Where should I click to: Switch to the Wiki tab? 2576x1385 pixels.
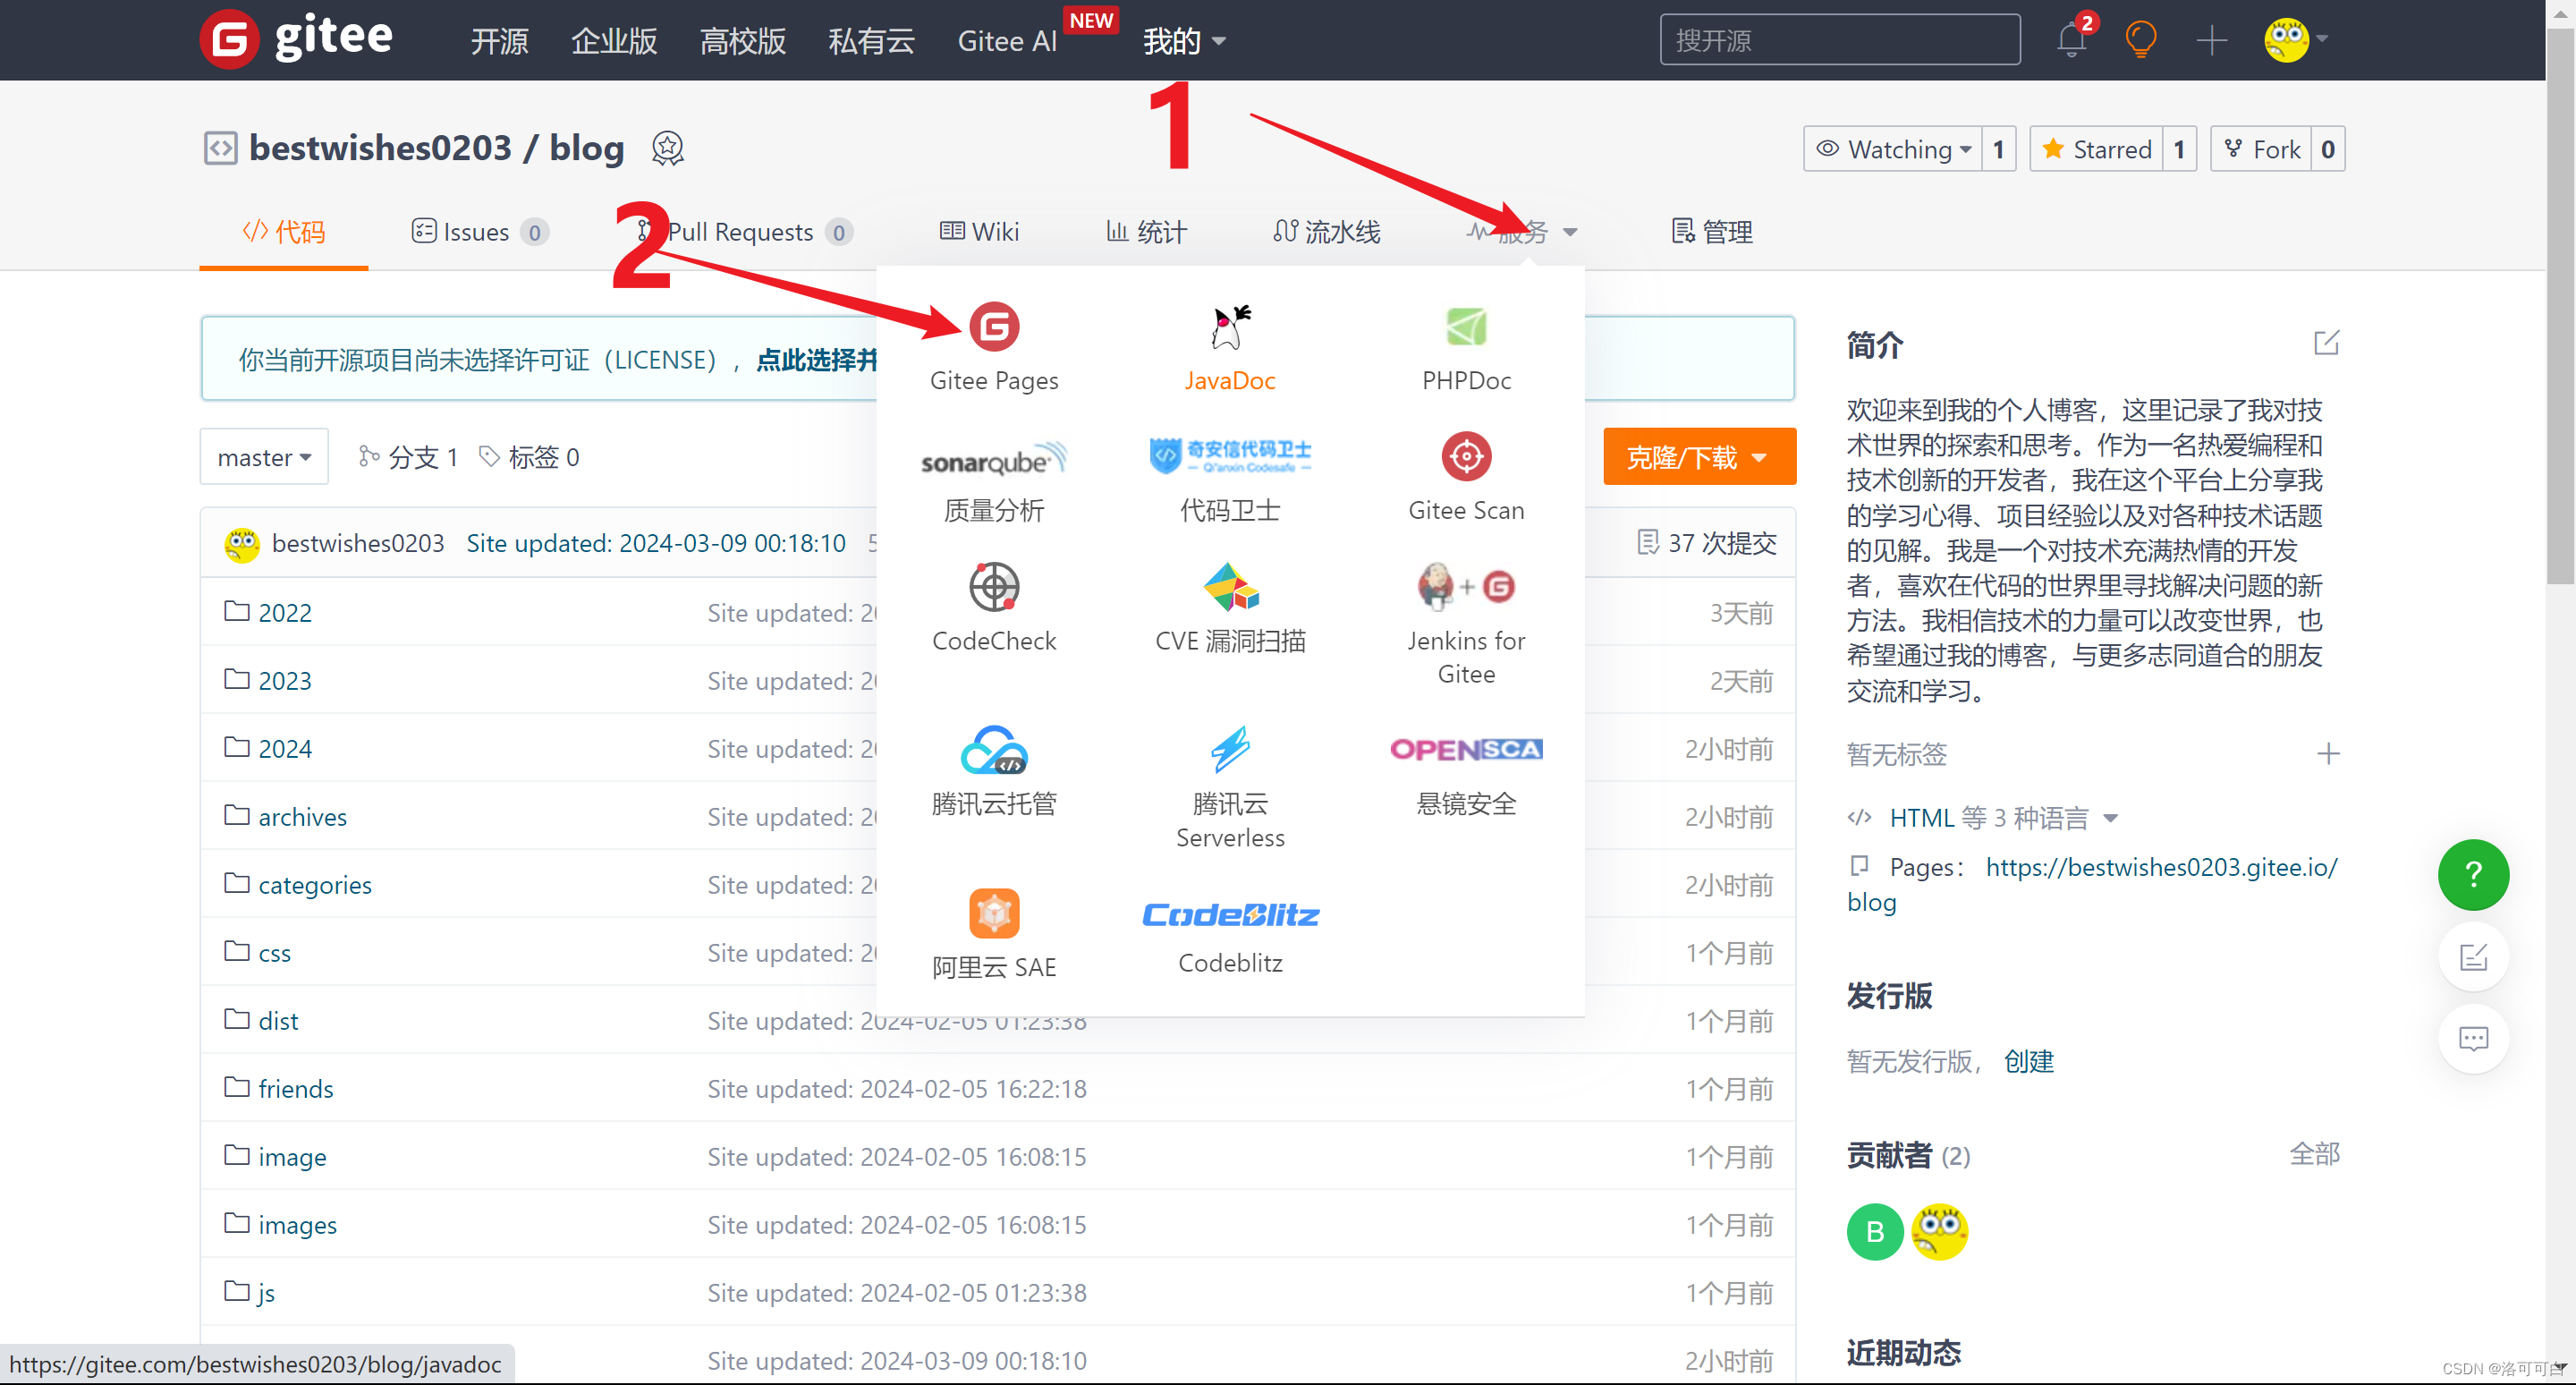pos(979,232)
